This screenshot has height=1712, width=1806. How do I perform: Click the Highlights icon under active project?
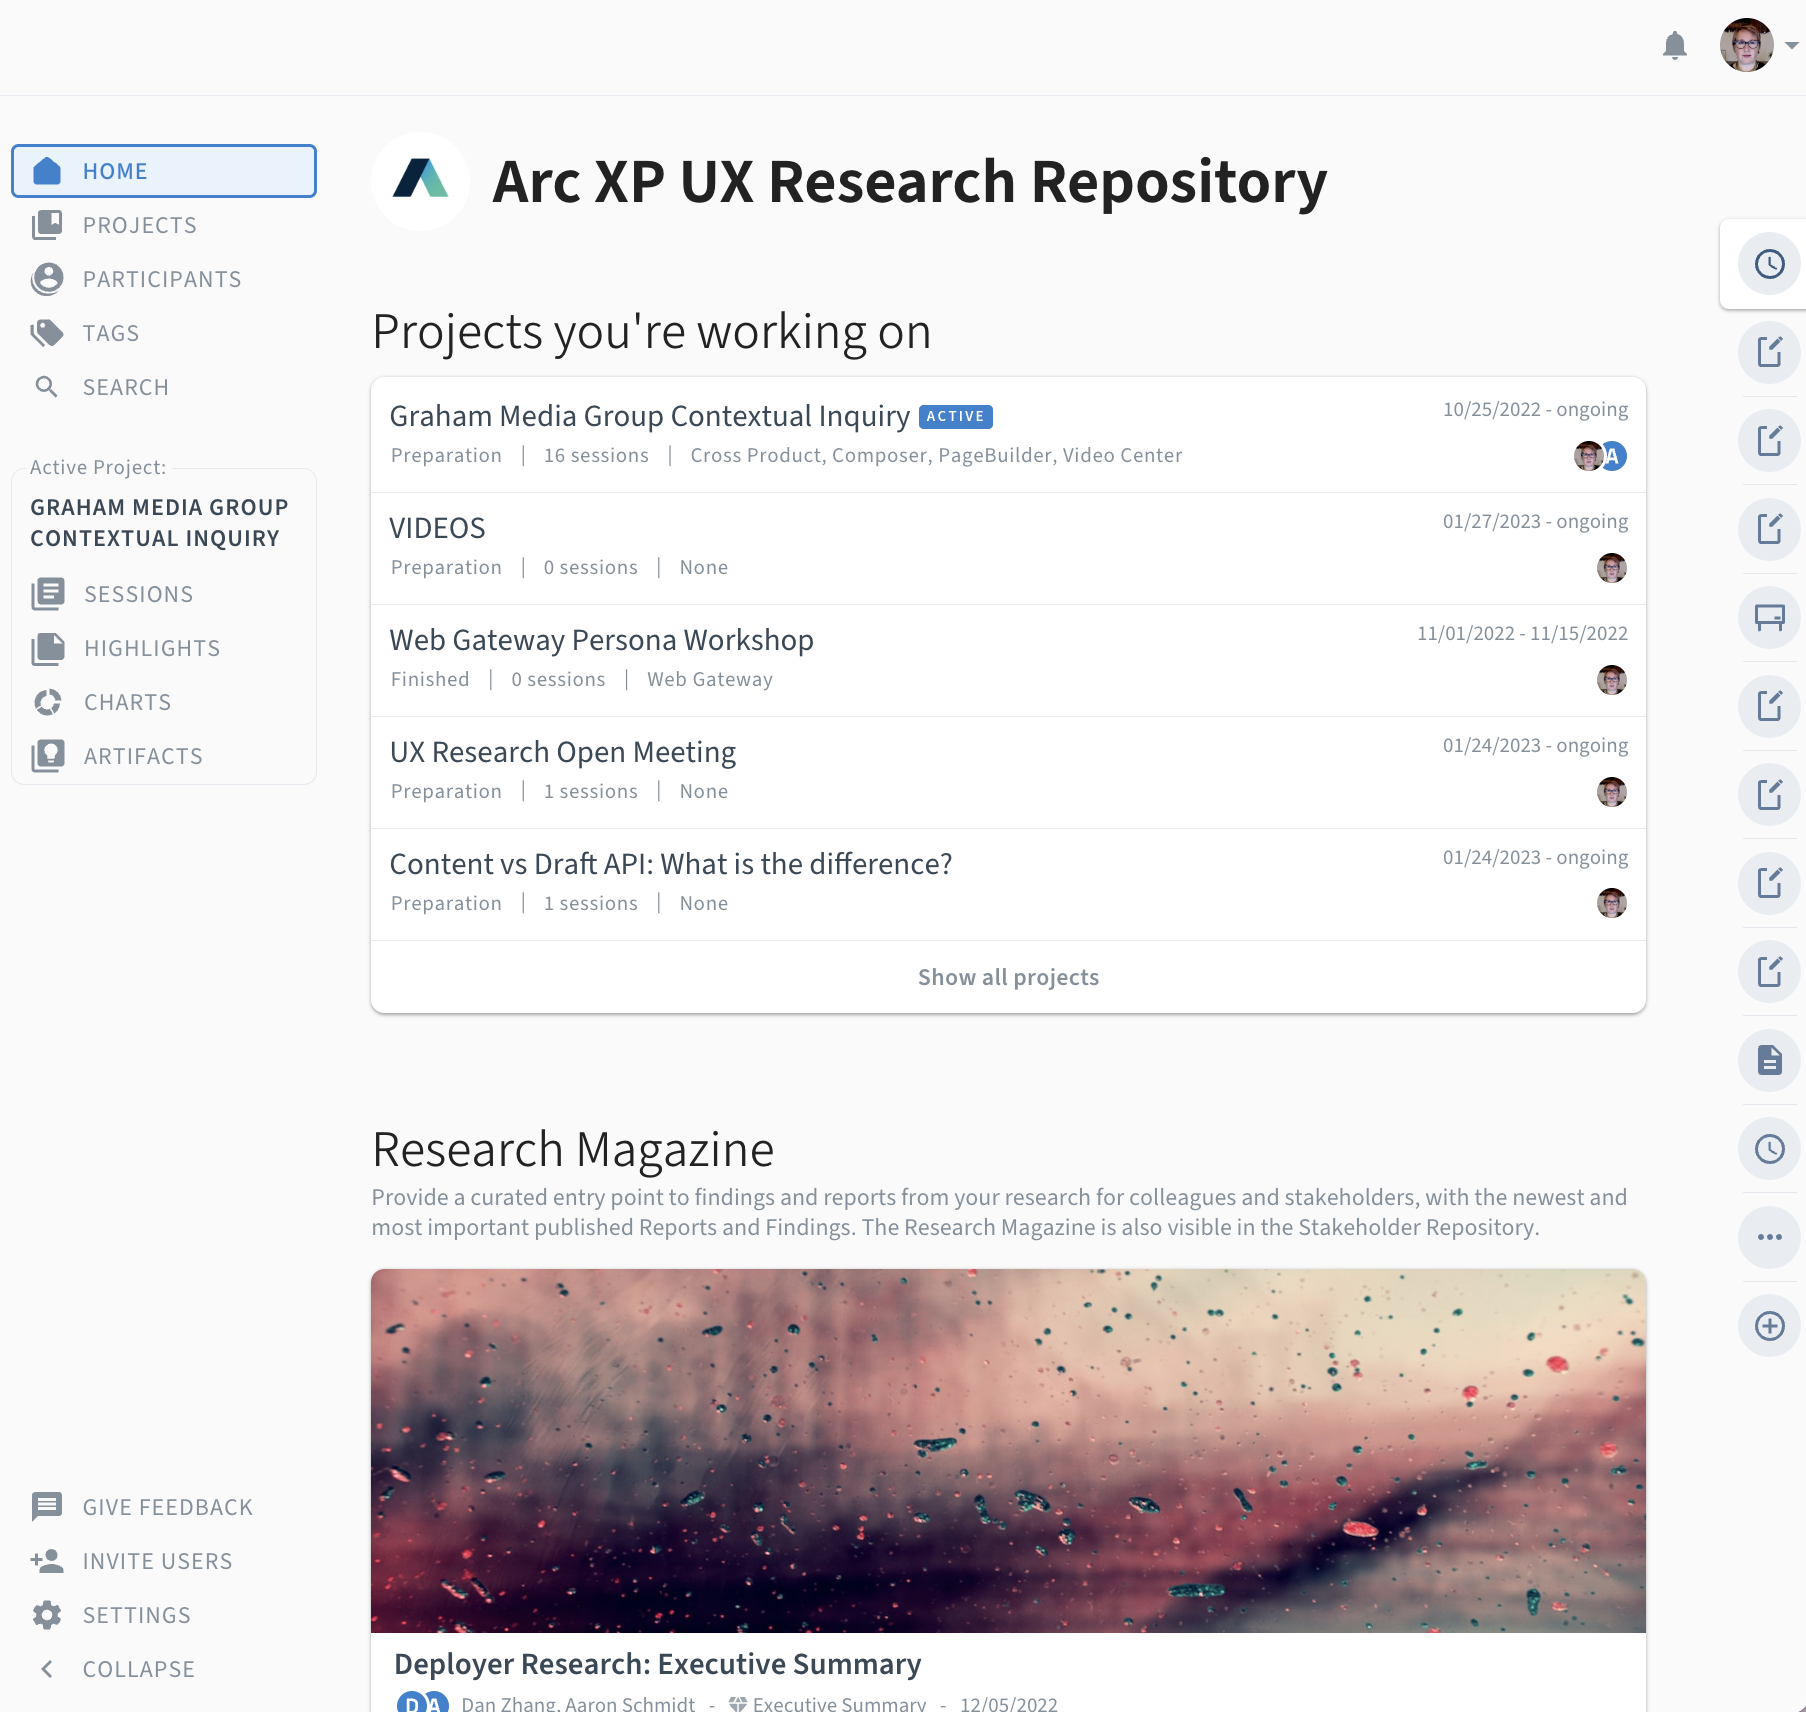pyautogui.click(x=48, y=648)
